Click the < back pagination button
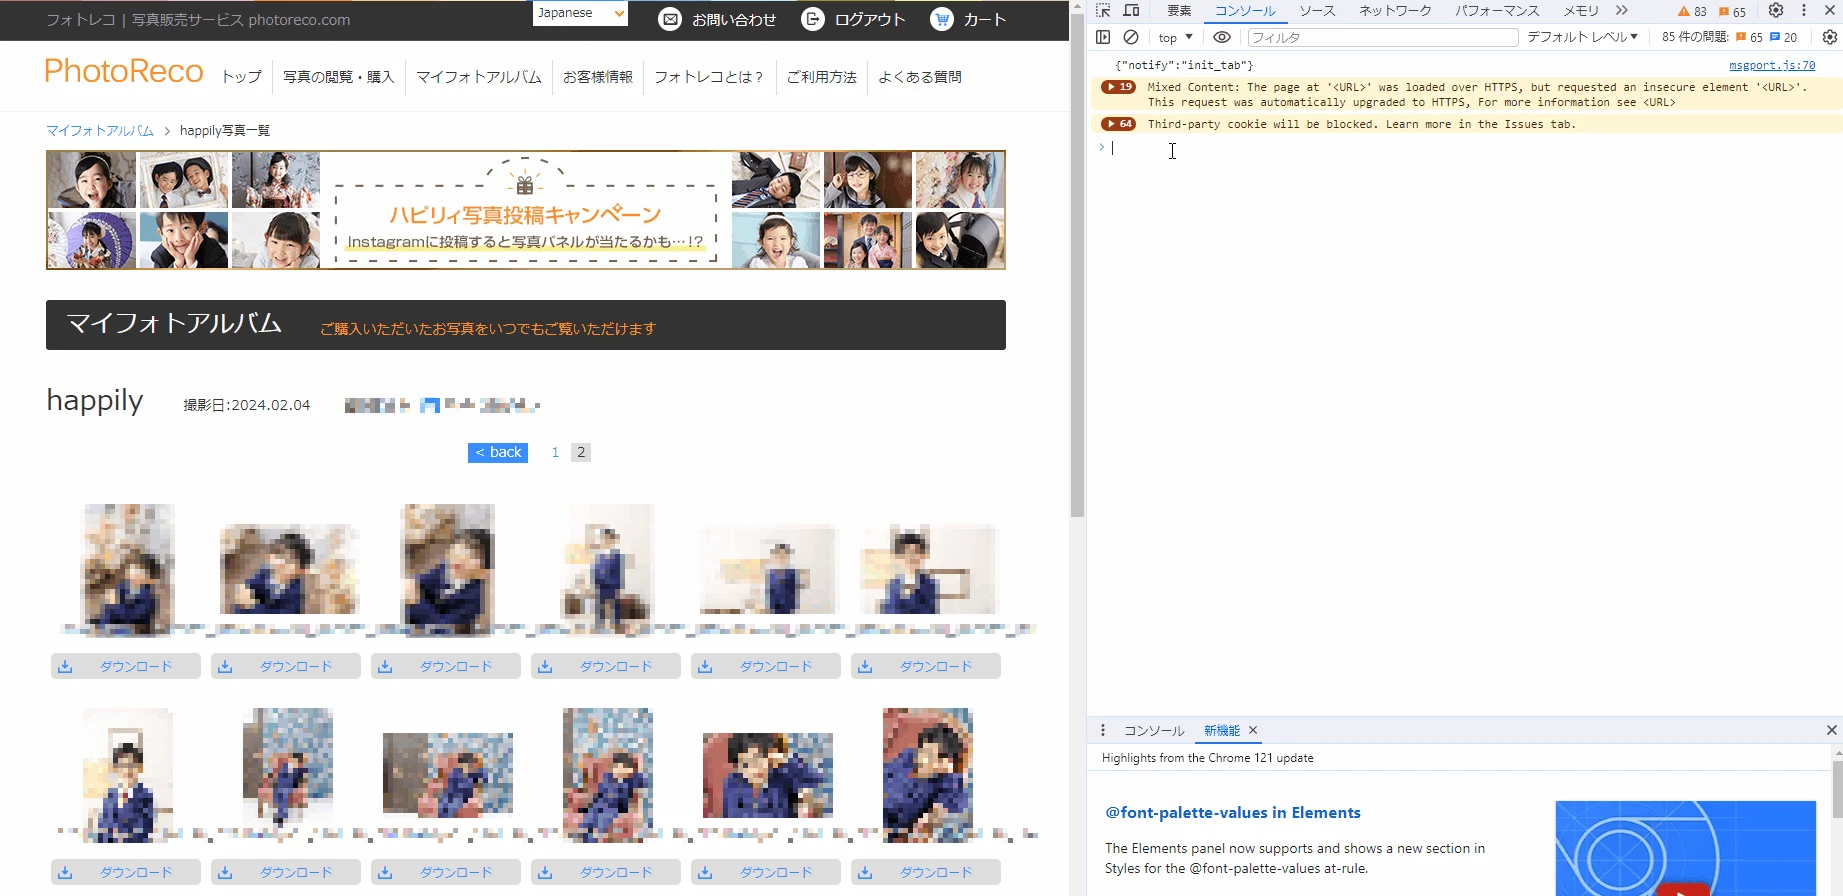The width and height of the screenshot is (1843, 896). coord(498,452)
